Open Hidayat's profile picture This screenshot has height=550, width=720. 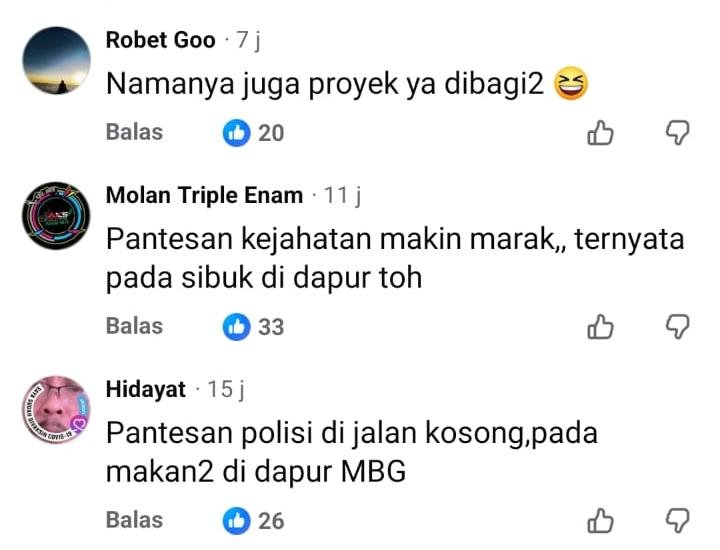[56, 410]
